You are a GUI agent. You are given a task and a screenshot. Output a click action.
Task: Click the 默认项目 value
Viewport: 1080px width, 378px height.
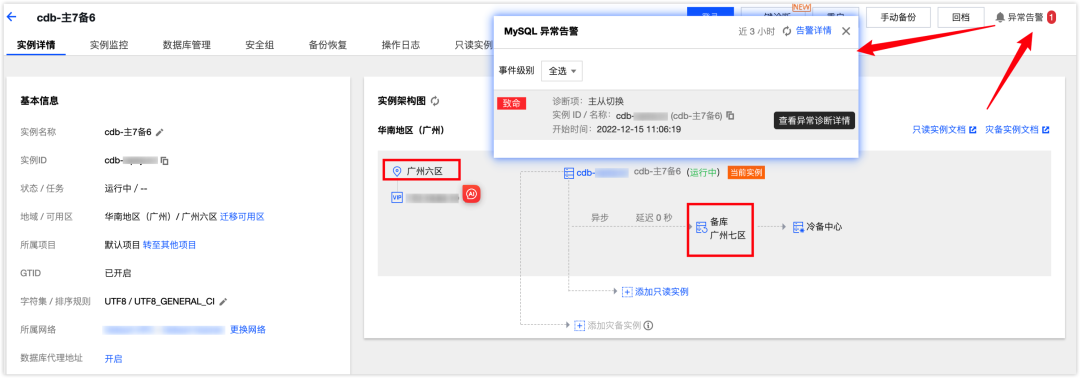click(122, 245)
